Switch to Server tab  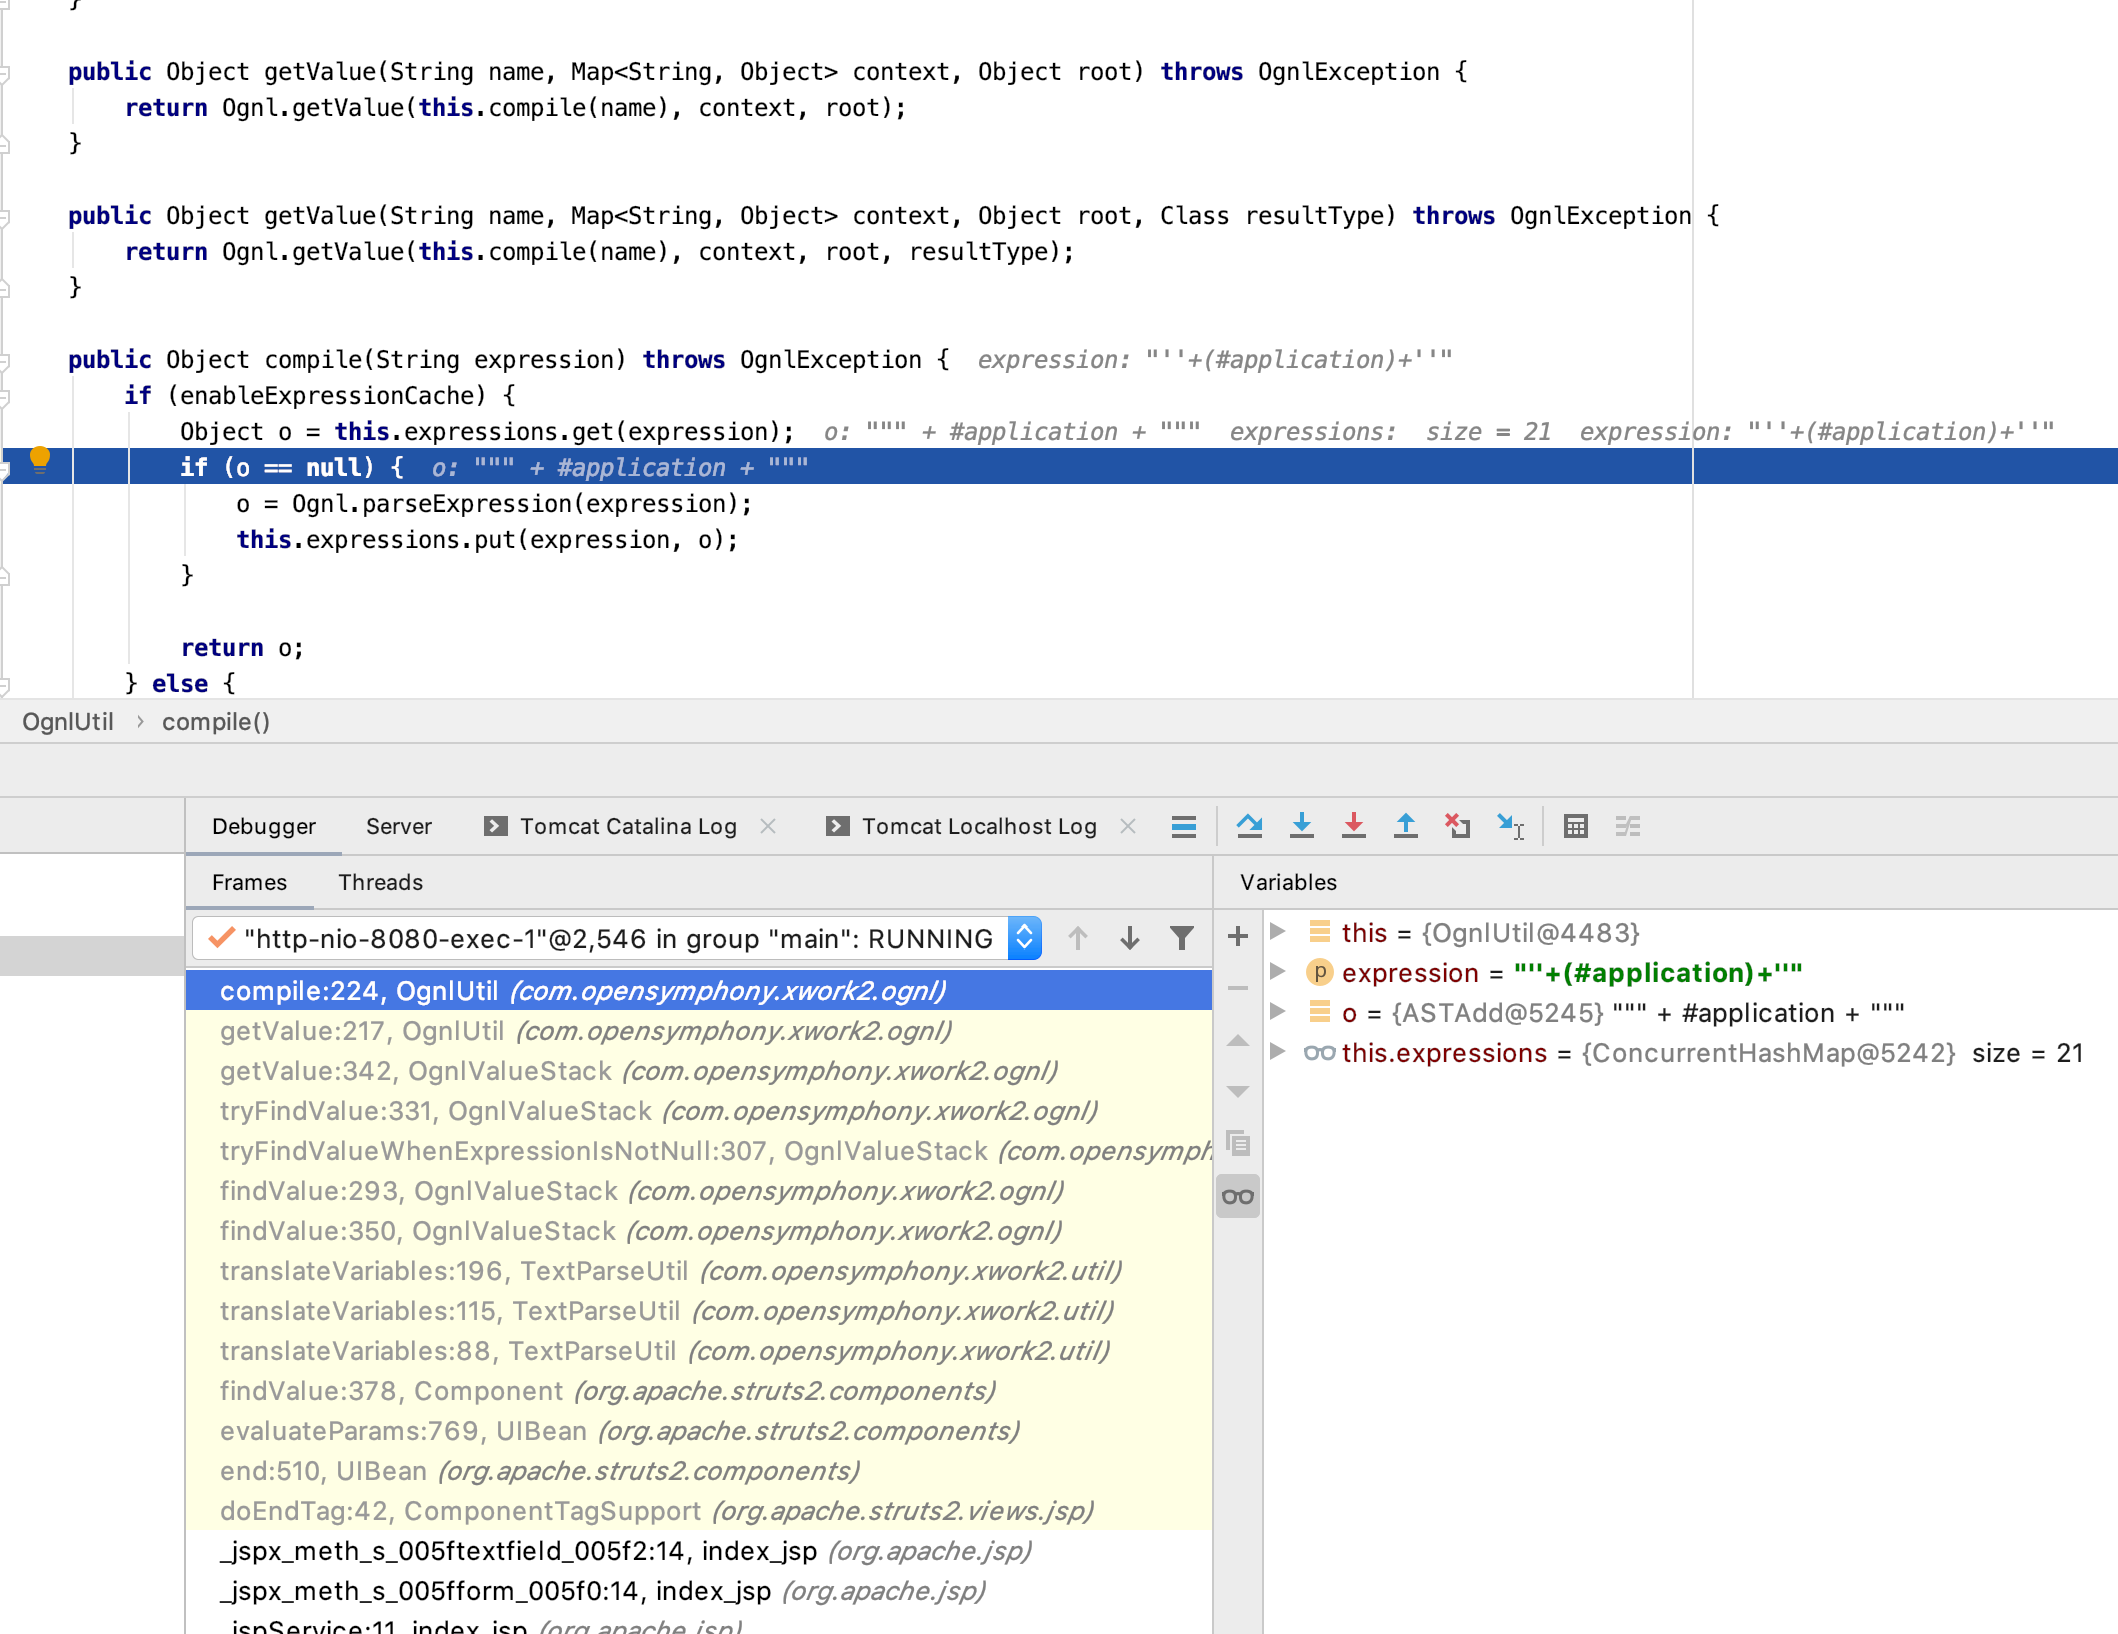(399, 826)
